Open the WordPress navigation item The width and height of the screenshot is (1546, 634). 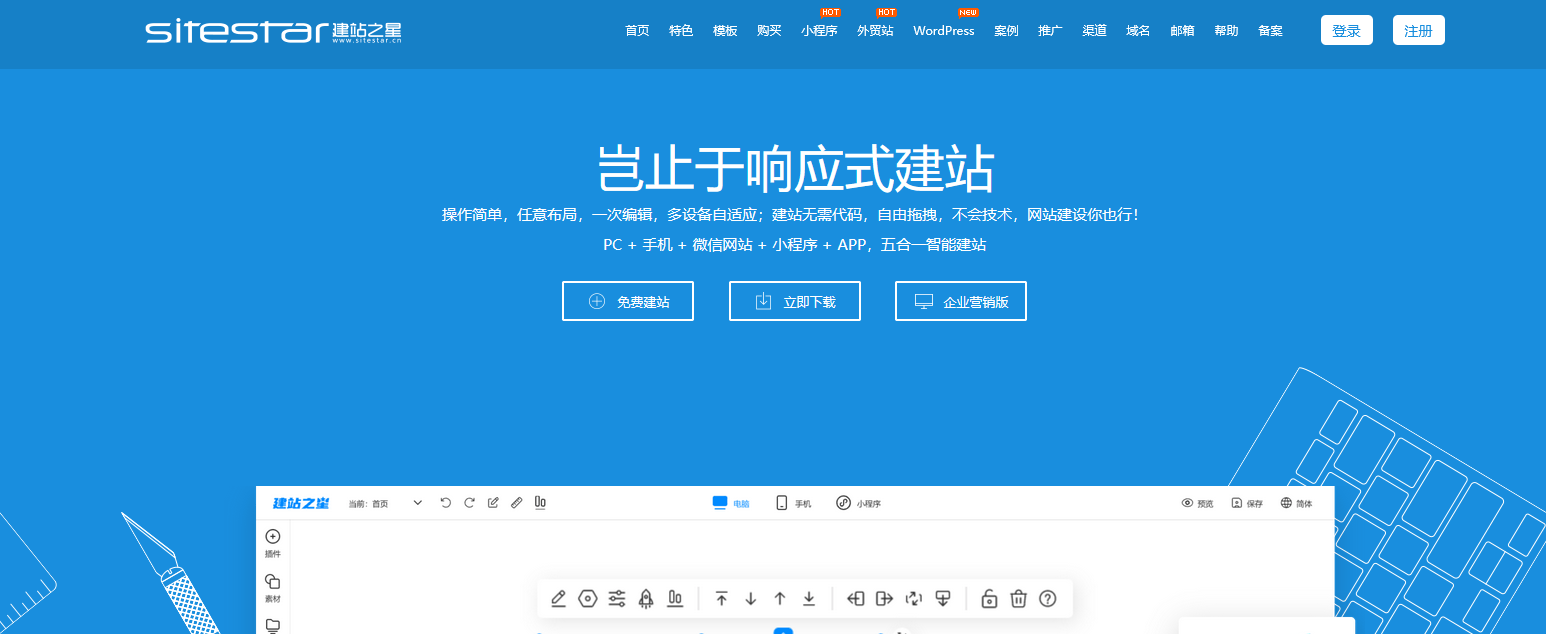[x=943, y=31]
